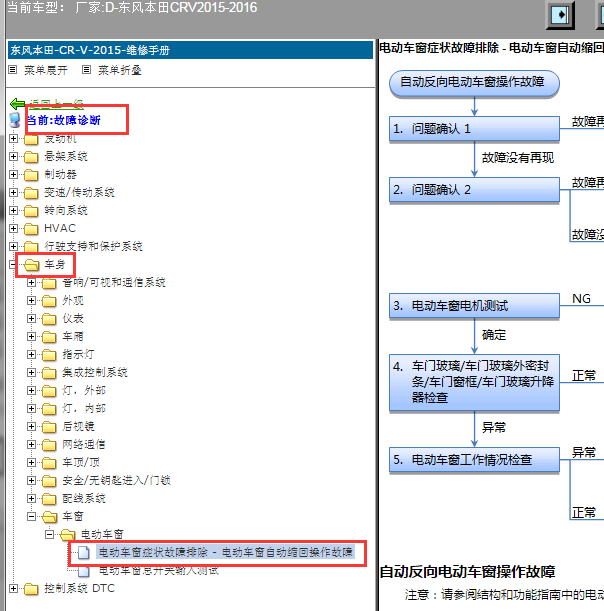604x611 pixels.
Task: Click the folder icon of 网络通信
Action: click(49, 445)
